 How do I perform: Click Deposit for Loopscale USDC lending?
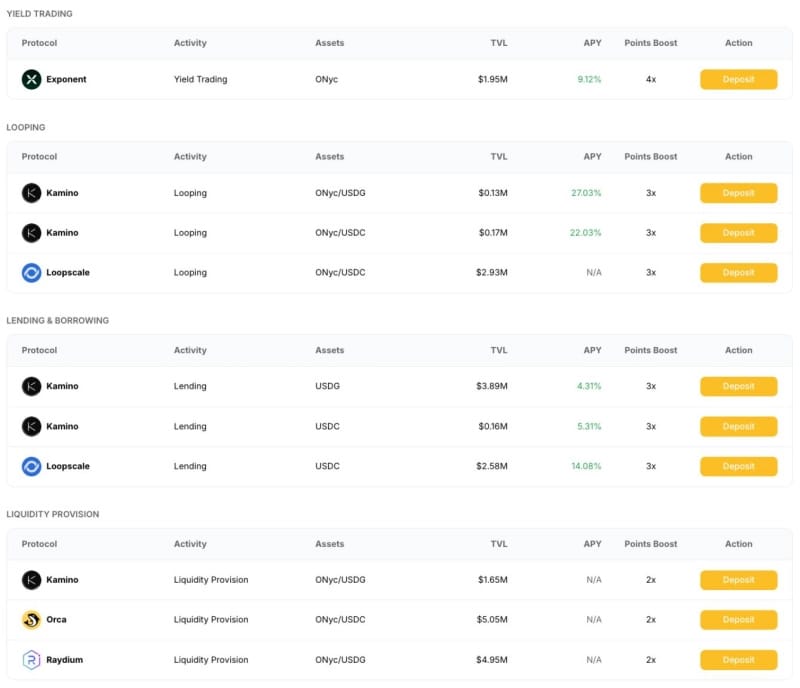[x=738, y=466]
